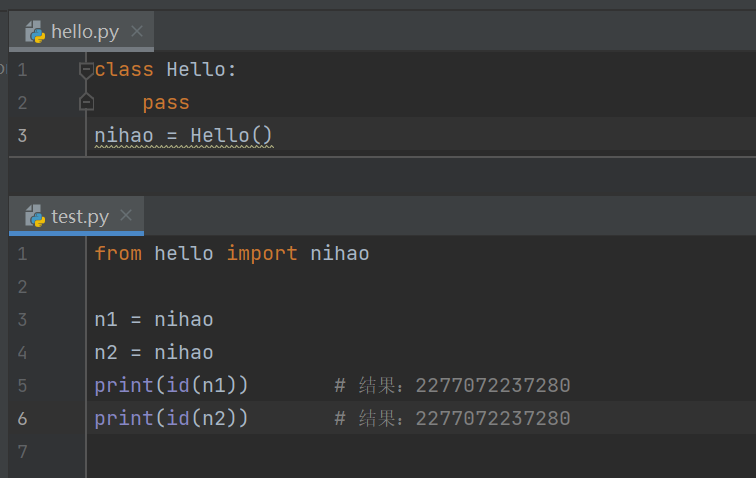This screenshot has width=756, height=478.
Task: Click the Python file icon on test.py tab
Action: click(x=35, y=217)
